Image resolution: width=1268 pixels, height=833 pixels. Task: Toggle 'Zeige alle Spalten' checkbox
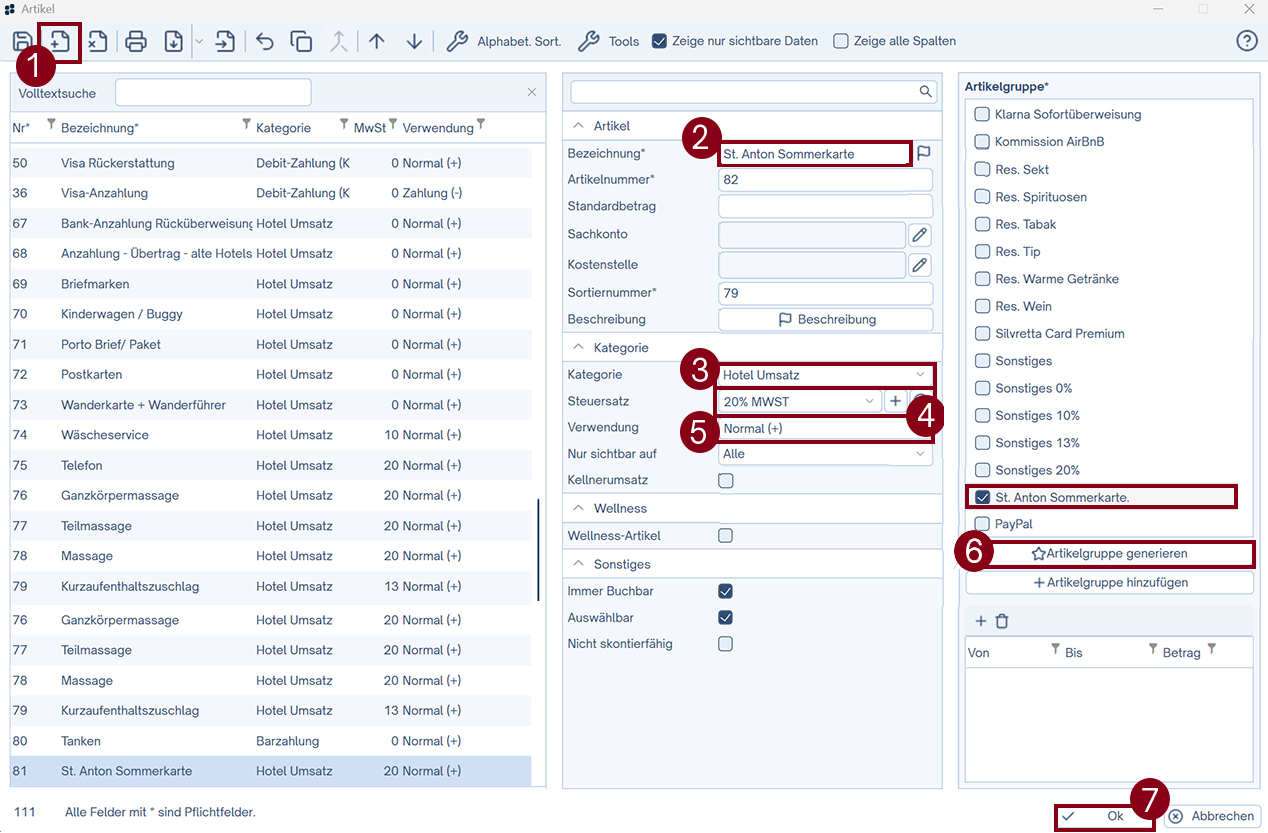click(841, 41)
